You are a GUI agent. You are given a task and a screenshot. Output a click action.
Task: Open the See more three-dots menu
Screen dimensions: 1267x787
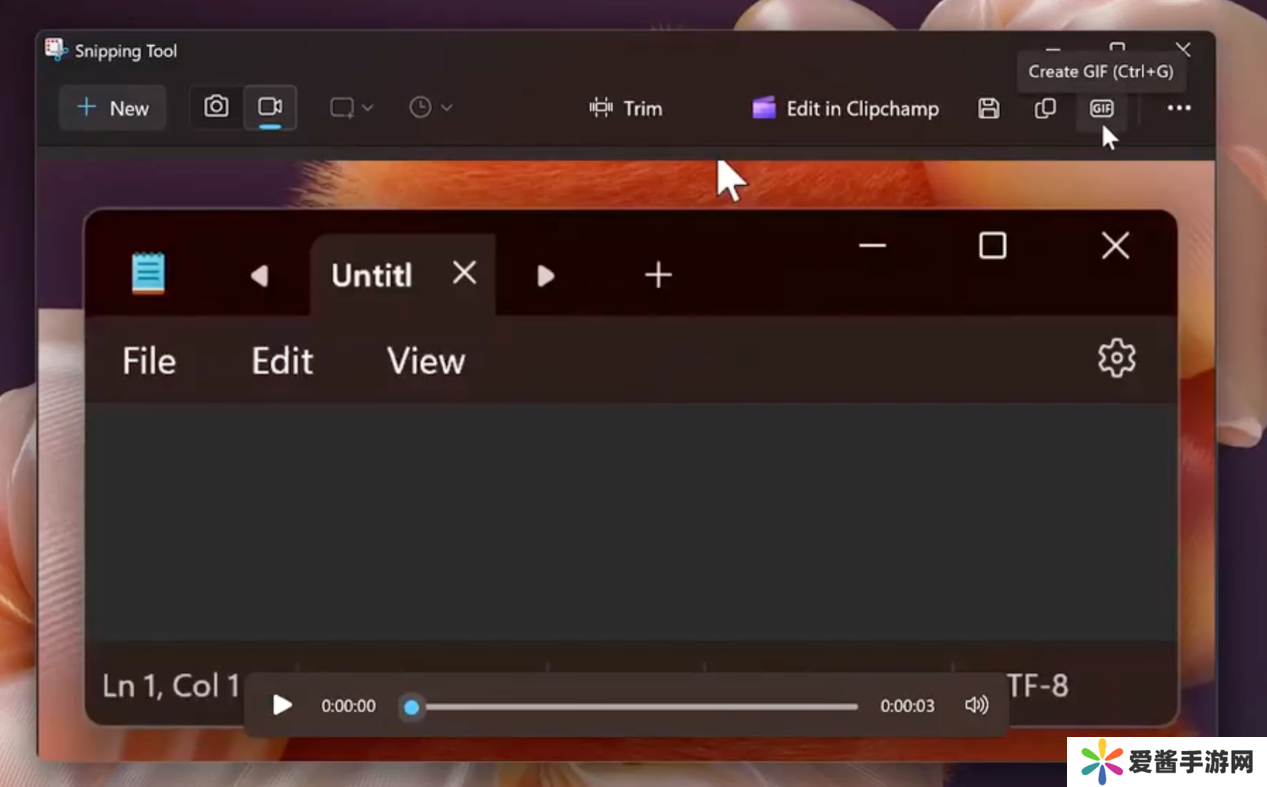tap(1179, 108)
